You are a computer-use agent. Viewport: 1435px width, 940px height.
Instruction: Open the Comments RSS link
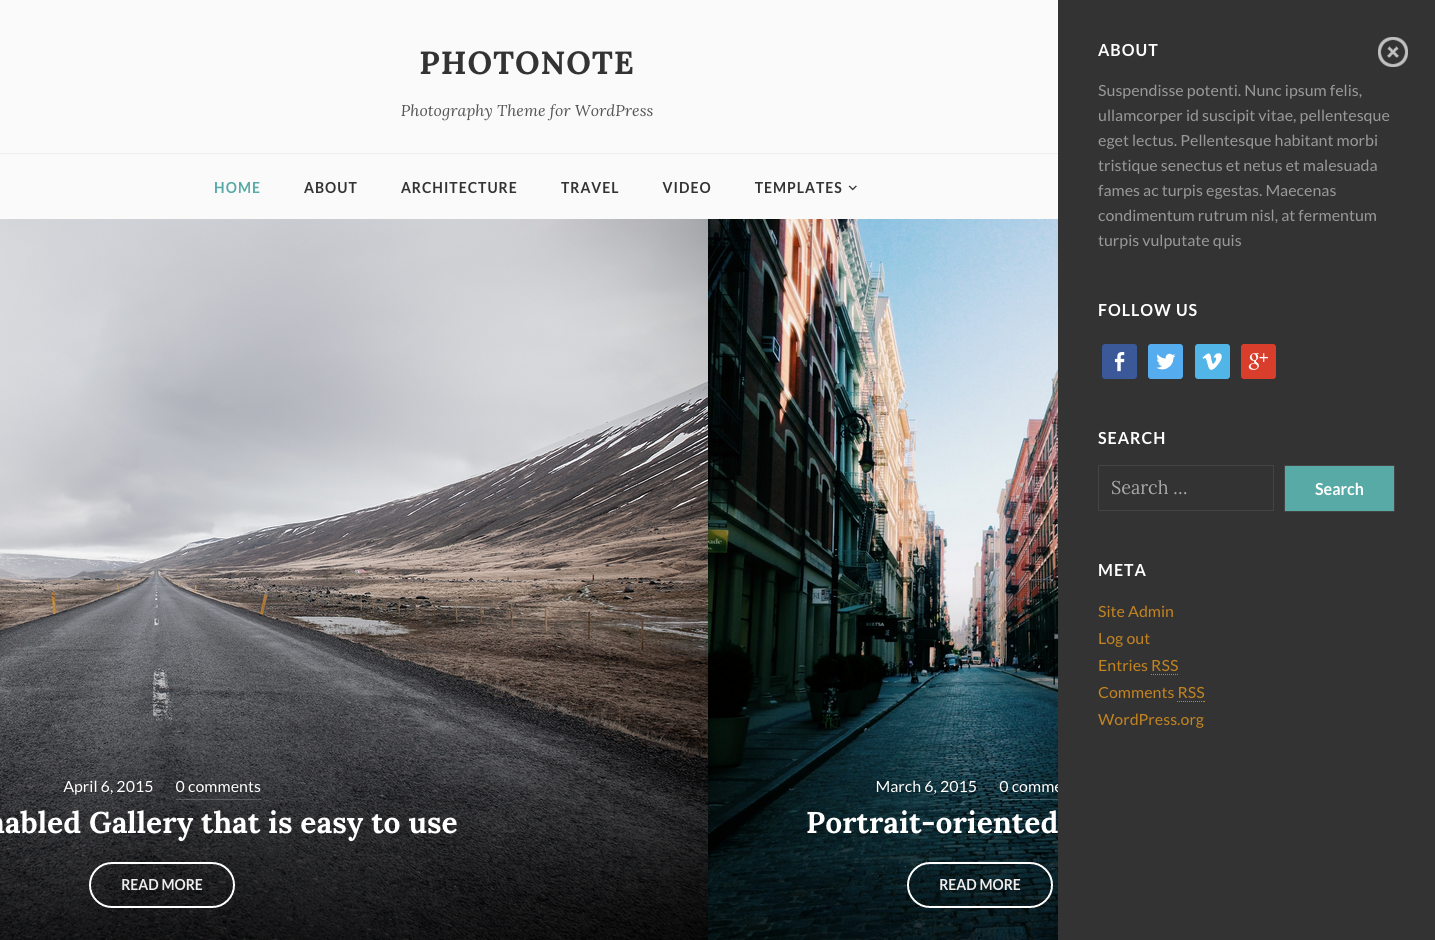click(1151, 692)
